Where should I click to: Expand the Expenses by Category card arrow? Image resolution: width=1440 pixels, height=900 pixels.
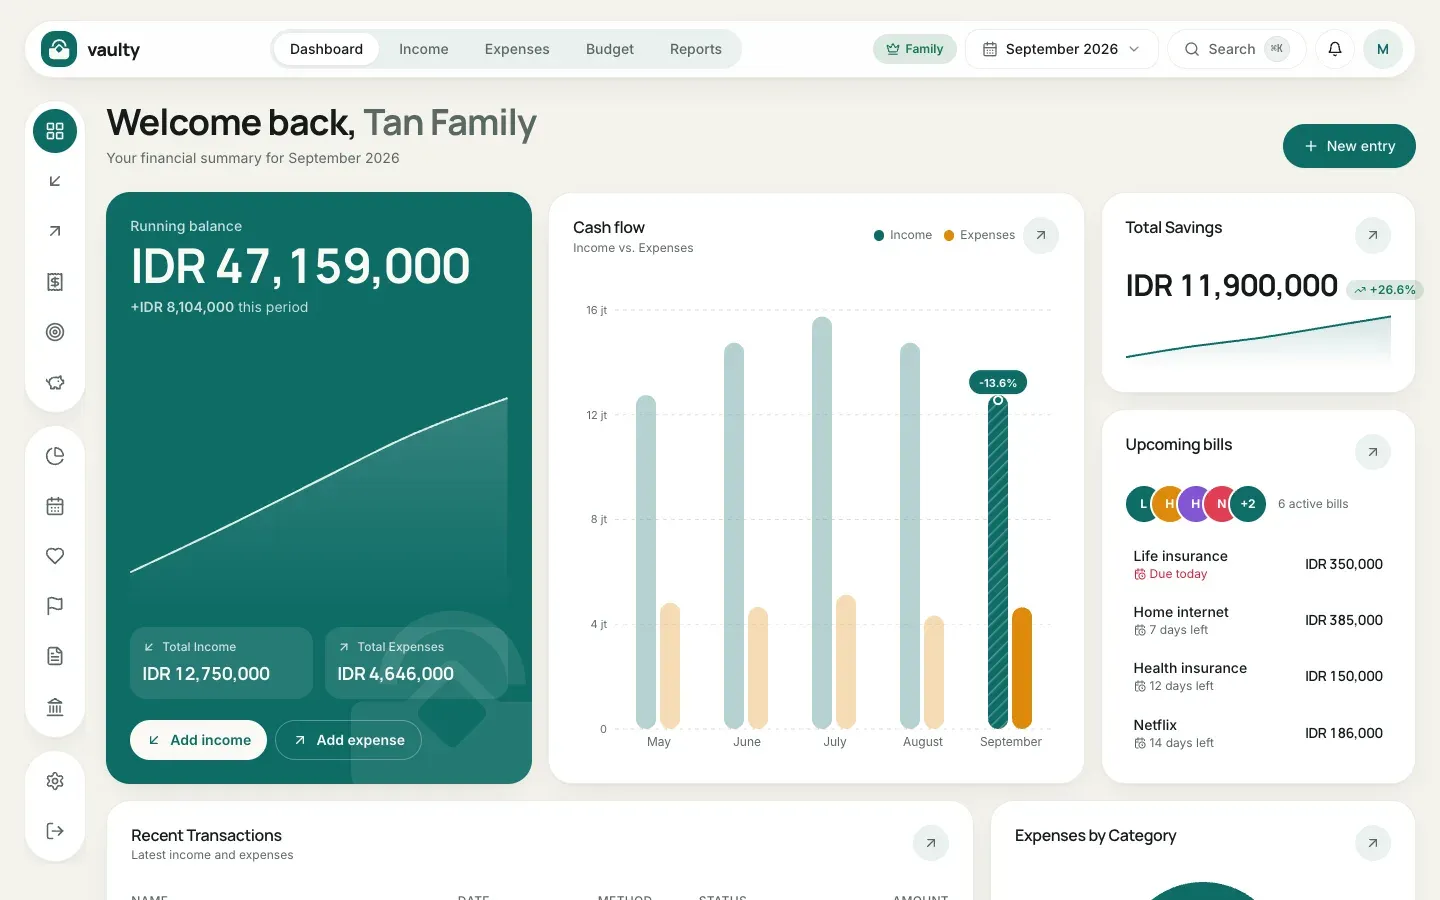point(1373,844)
